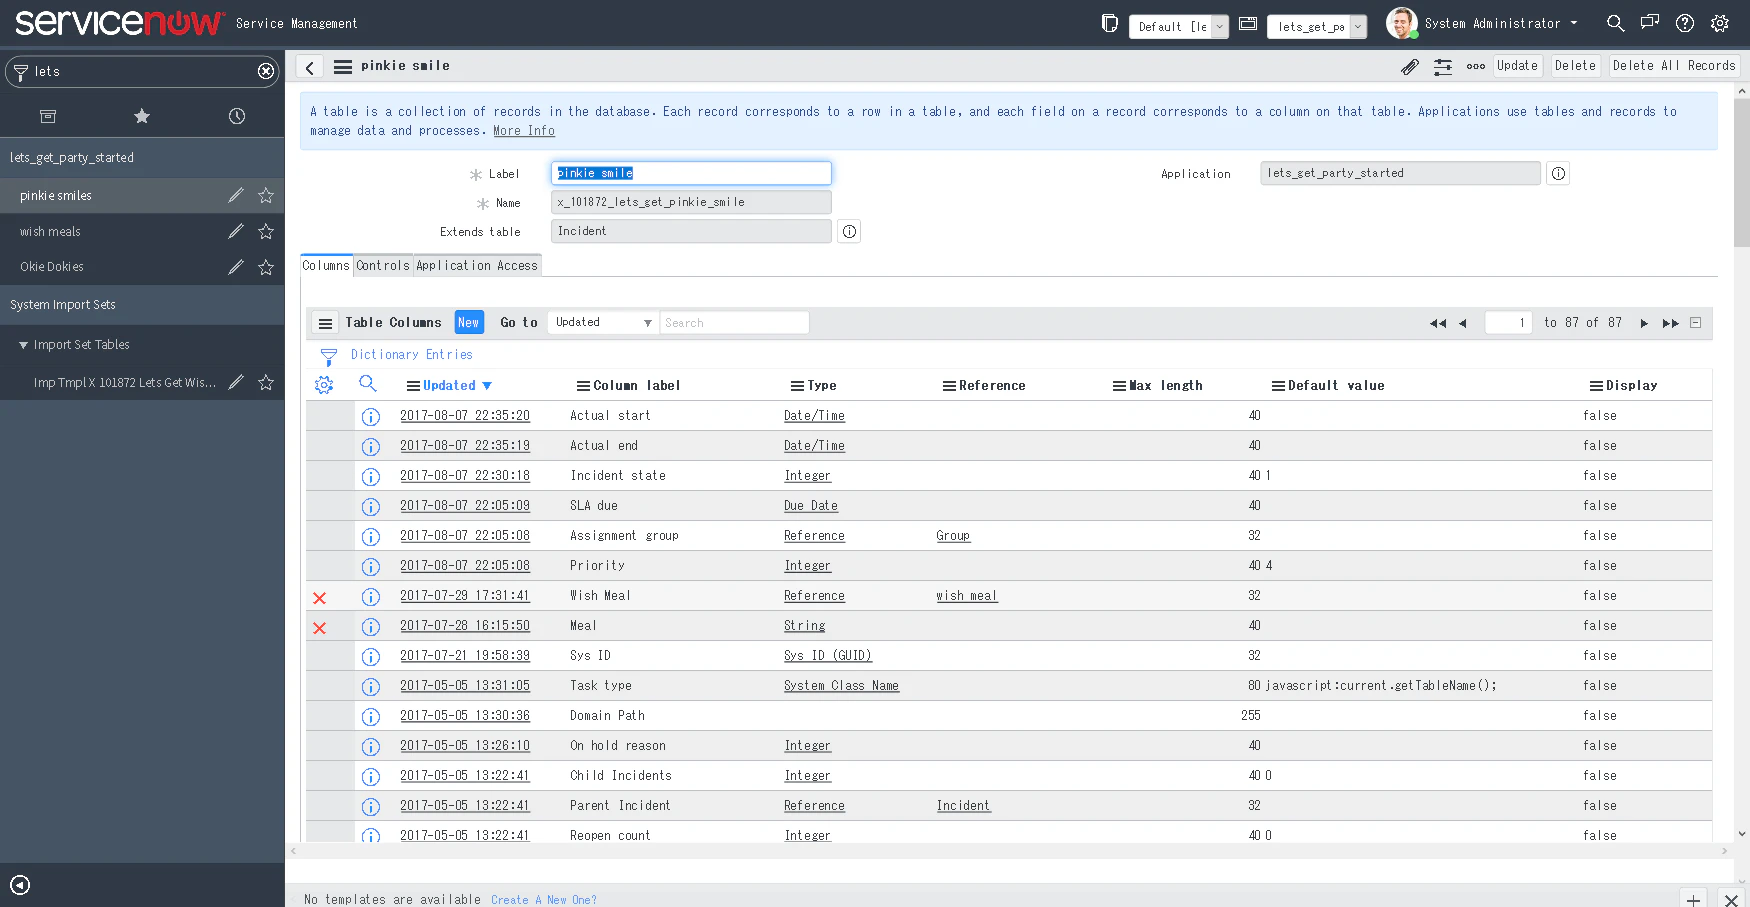1750x907 pixels.
Task: Open Table Columns list menu icon
Action: (325, 323)
